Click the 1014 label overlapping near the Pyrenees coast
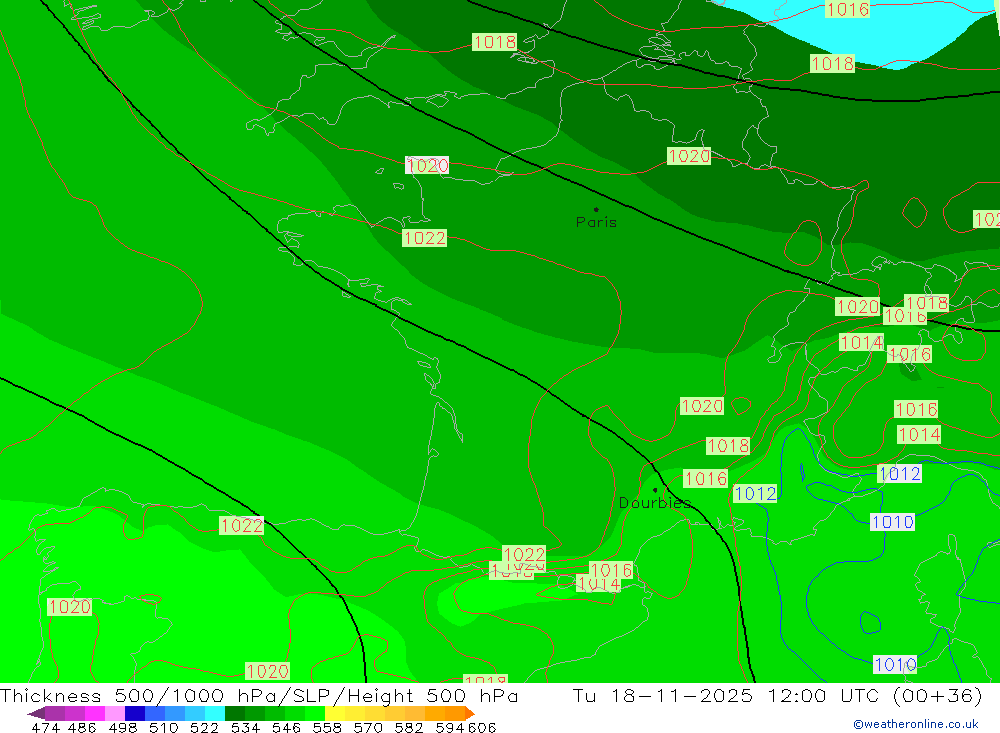Screen dimensions: 1000x733 tap(598, 584)
